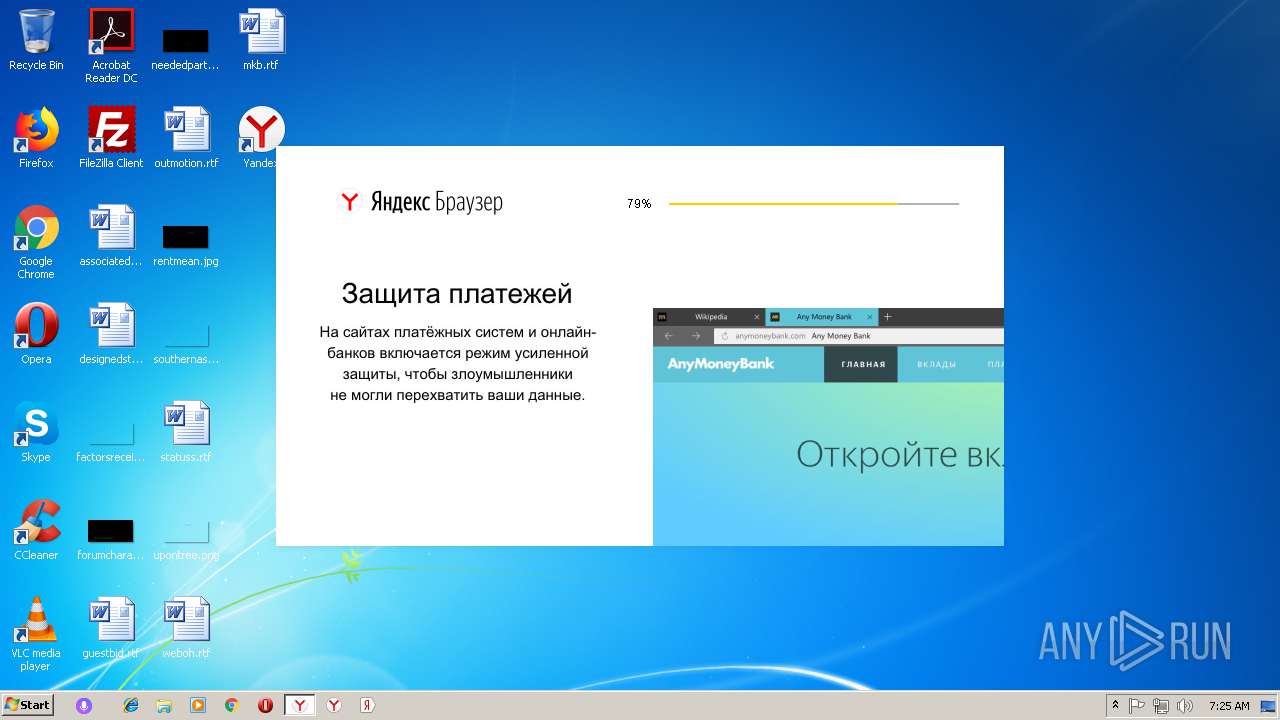Launch Windows Media Player from the taskbar
The image size is (1280, 720).
[198, 705]
